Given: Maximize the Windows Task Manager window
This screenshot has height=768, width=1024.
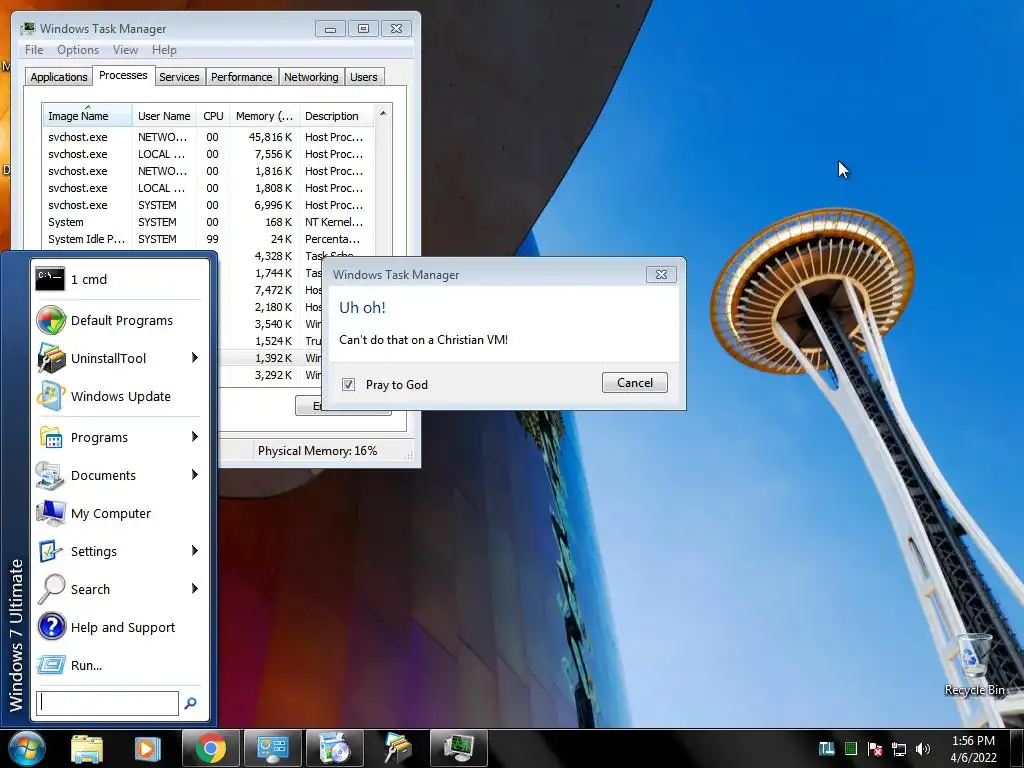Looking at the screenshot, I should pyautogui.click(x=363, y=29).
